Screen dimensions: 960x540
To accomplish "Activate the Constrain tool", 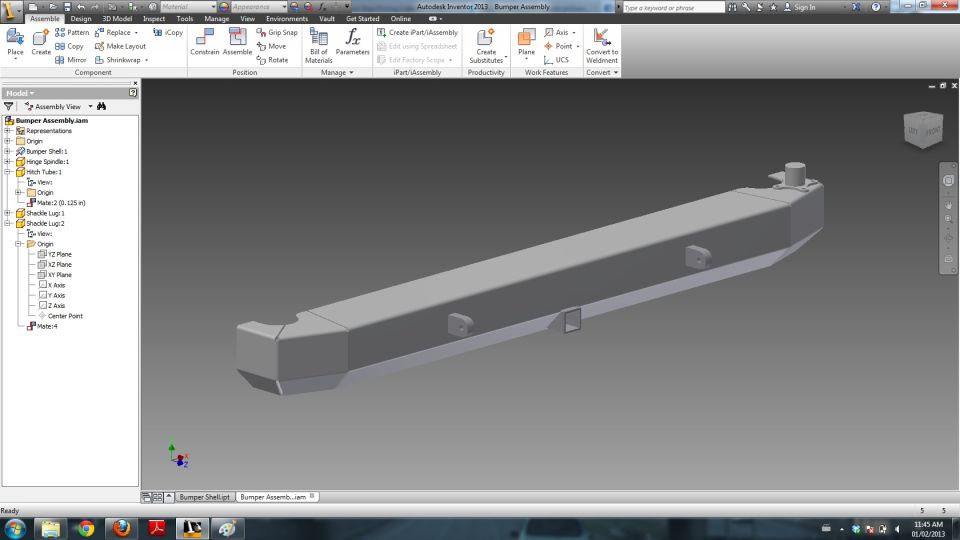I will click(204, 42).
